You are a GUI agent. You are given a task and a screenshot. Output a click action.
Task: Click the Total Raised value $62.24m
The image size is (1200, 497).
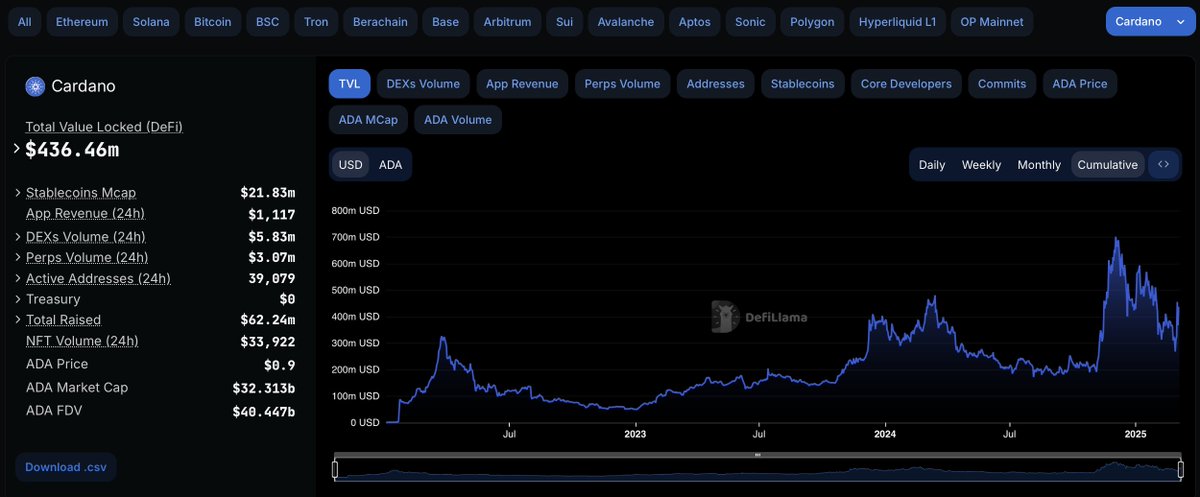pos(268,320)
